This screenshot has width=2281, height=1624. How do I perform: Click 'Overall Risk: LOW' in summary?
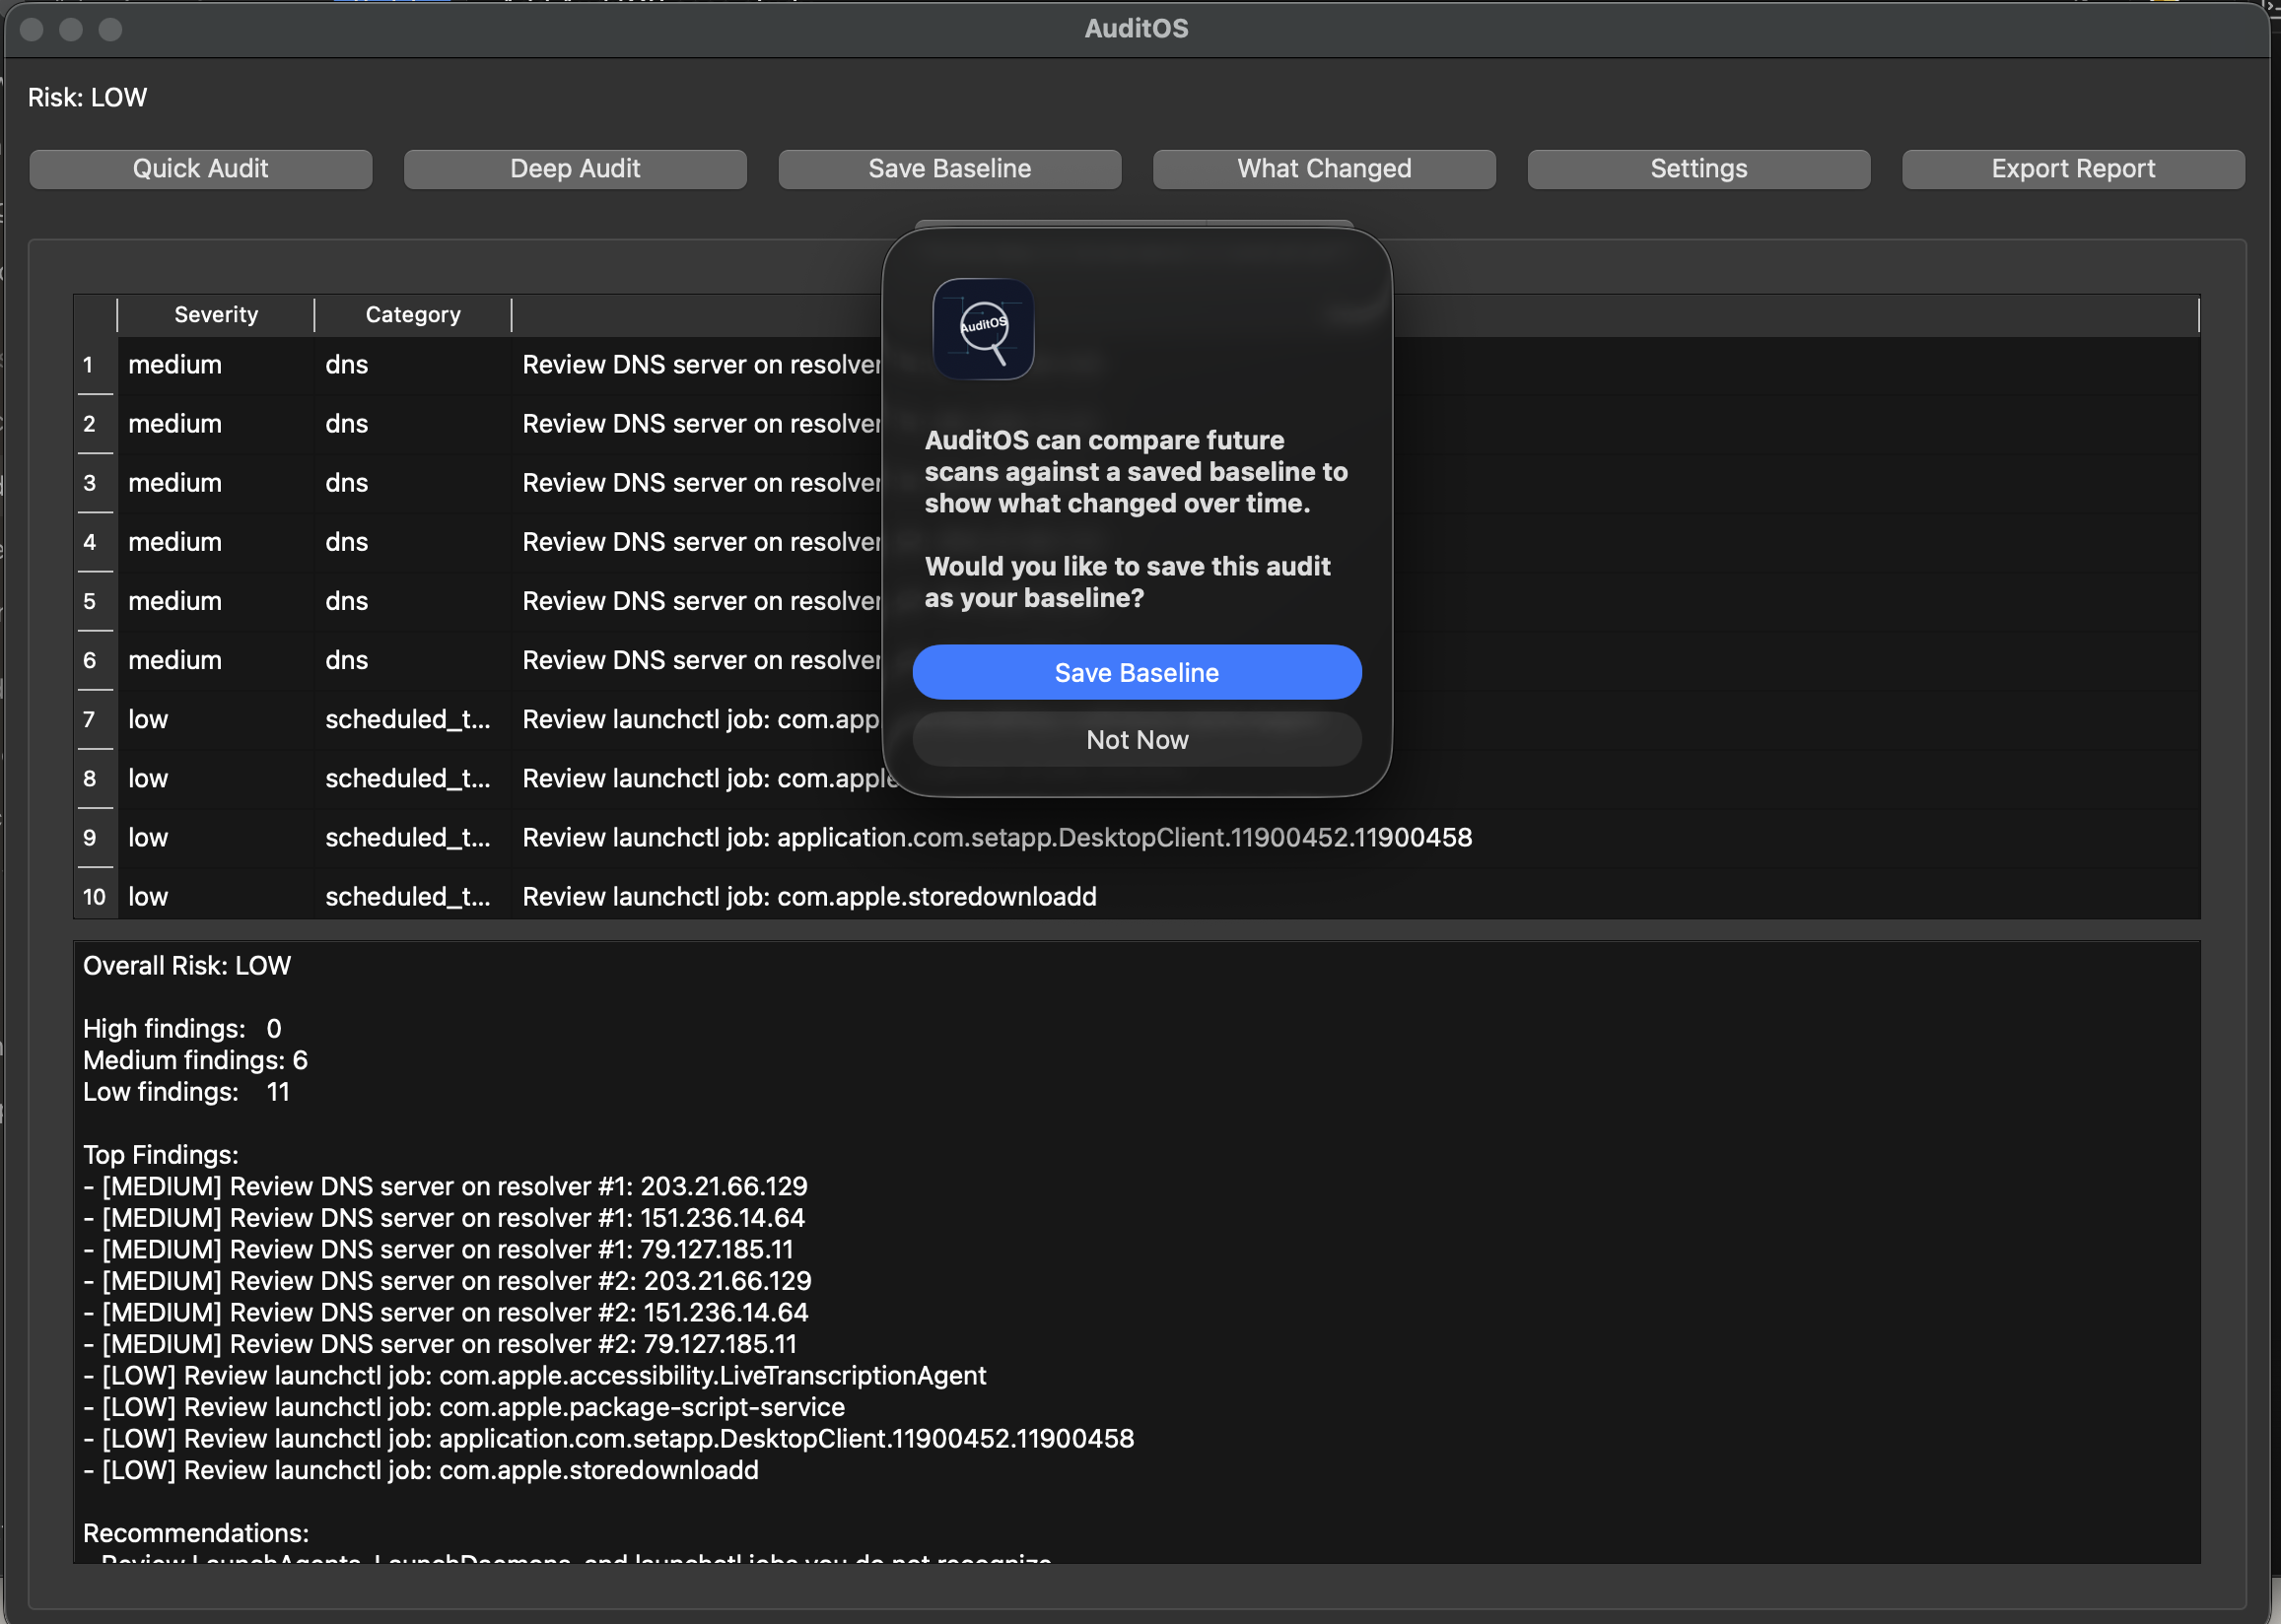[x=187, y=965]
